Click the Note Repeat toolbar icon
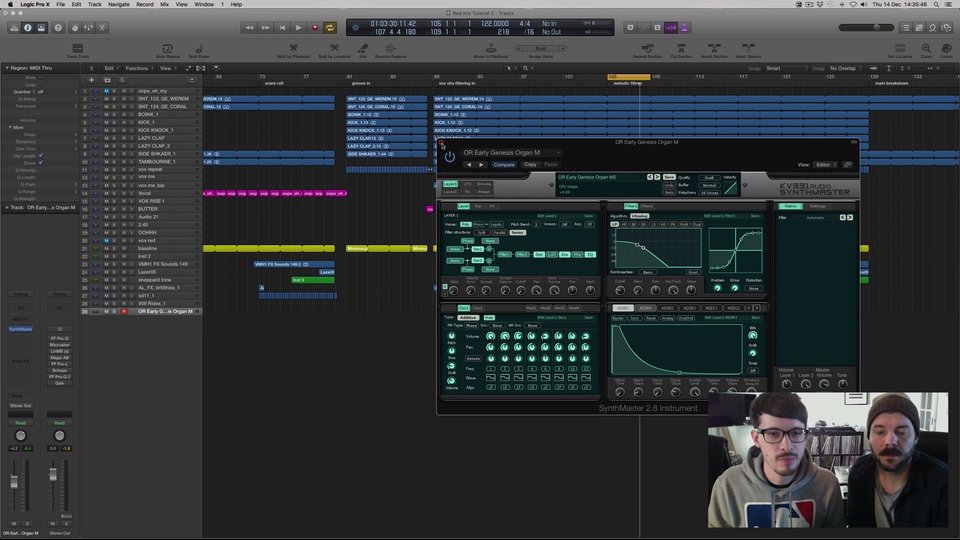Screen dimensions: 960x540 [x=167, y=48]
